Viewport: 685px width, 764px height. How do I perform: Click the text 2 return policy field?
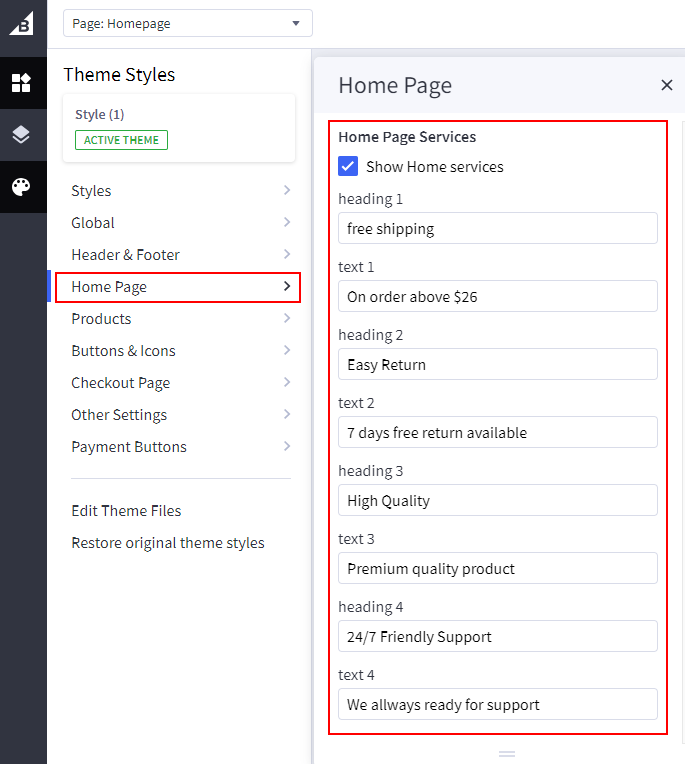pyautogui.click(x=497, y=433)
